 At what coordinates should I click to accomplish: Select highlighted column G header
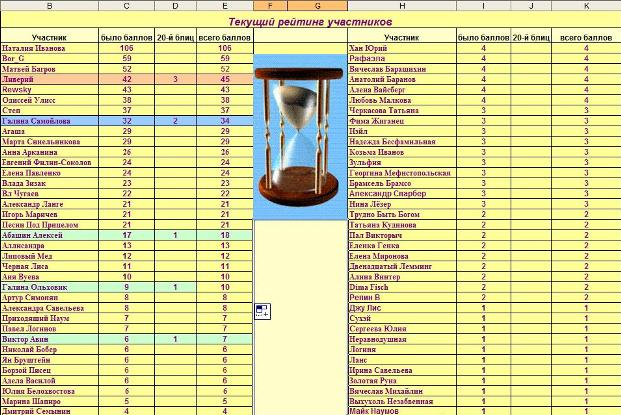tap(318, 6)
